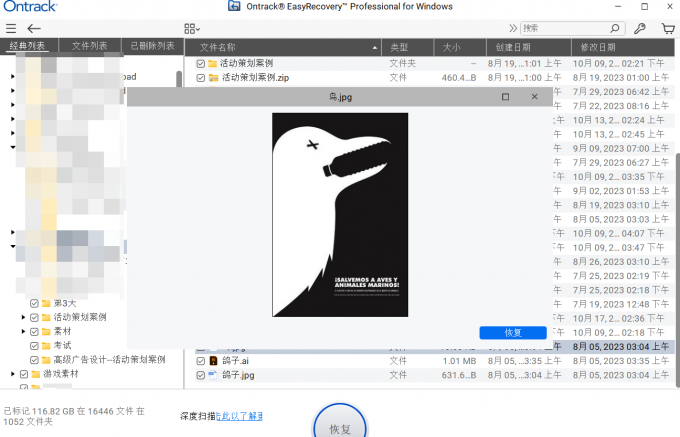Expand the 素材 tree node
The image size is (680, 437).
[23, 332]
